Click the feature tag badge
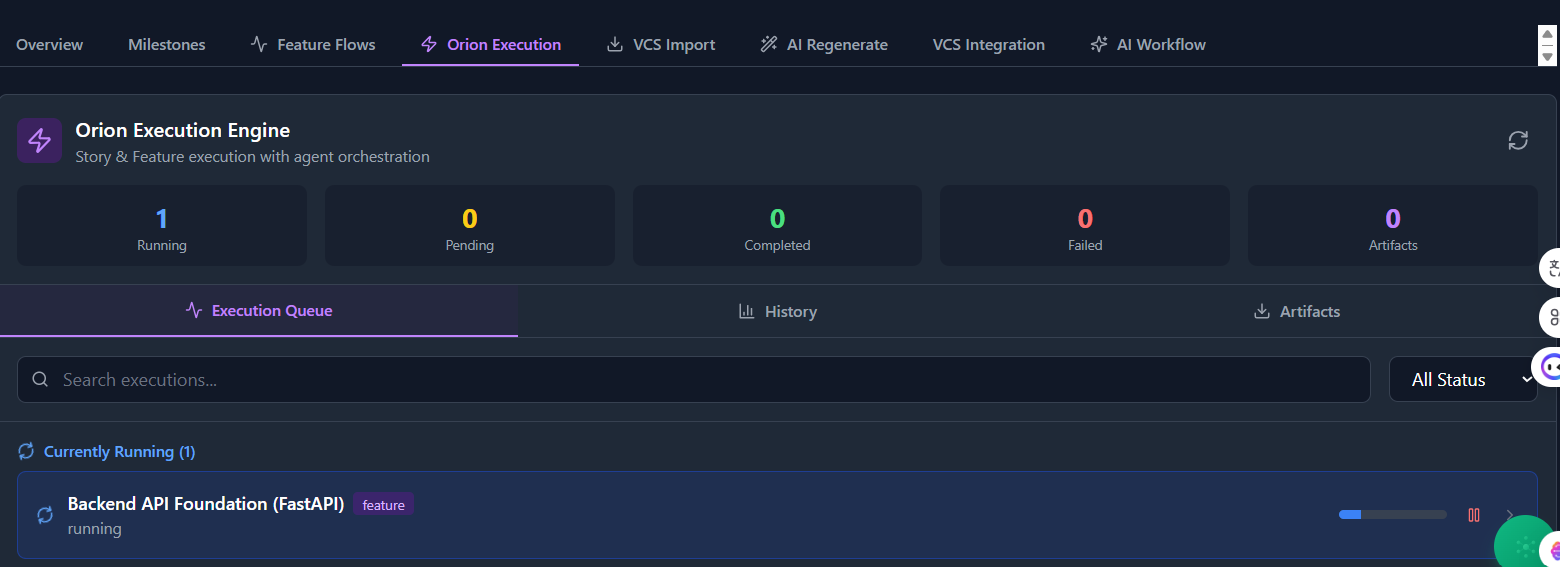The image size is (1560, 567). [x=383, y=505]
